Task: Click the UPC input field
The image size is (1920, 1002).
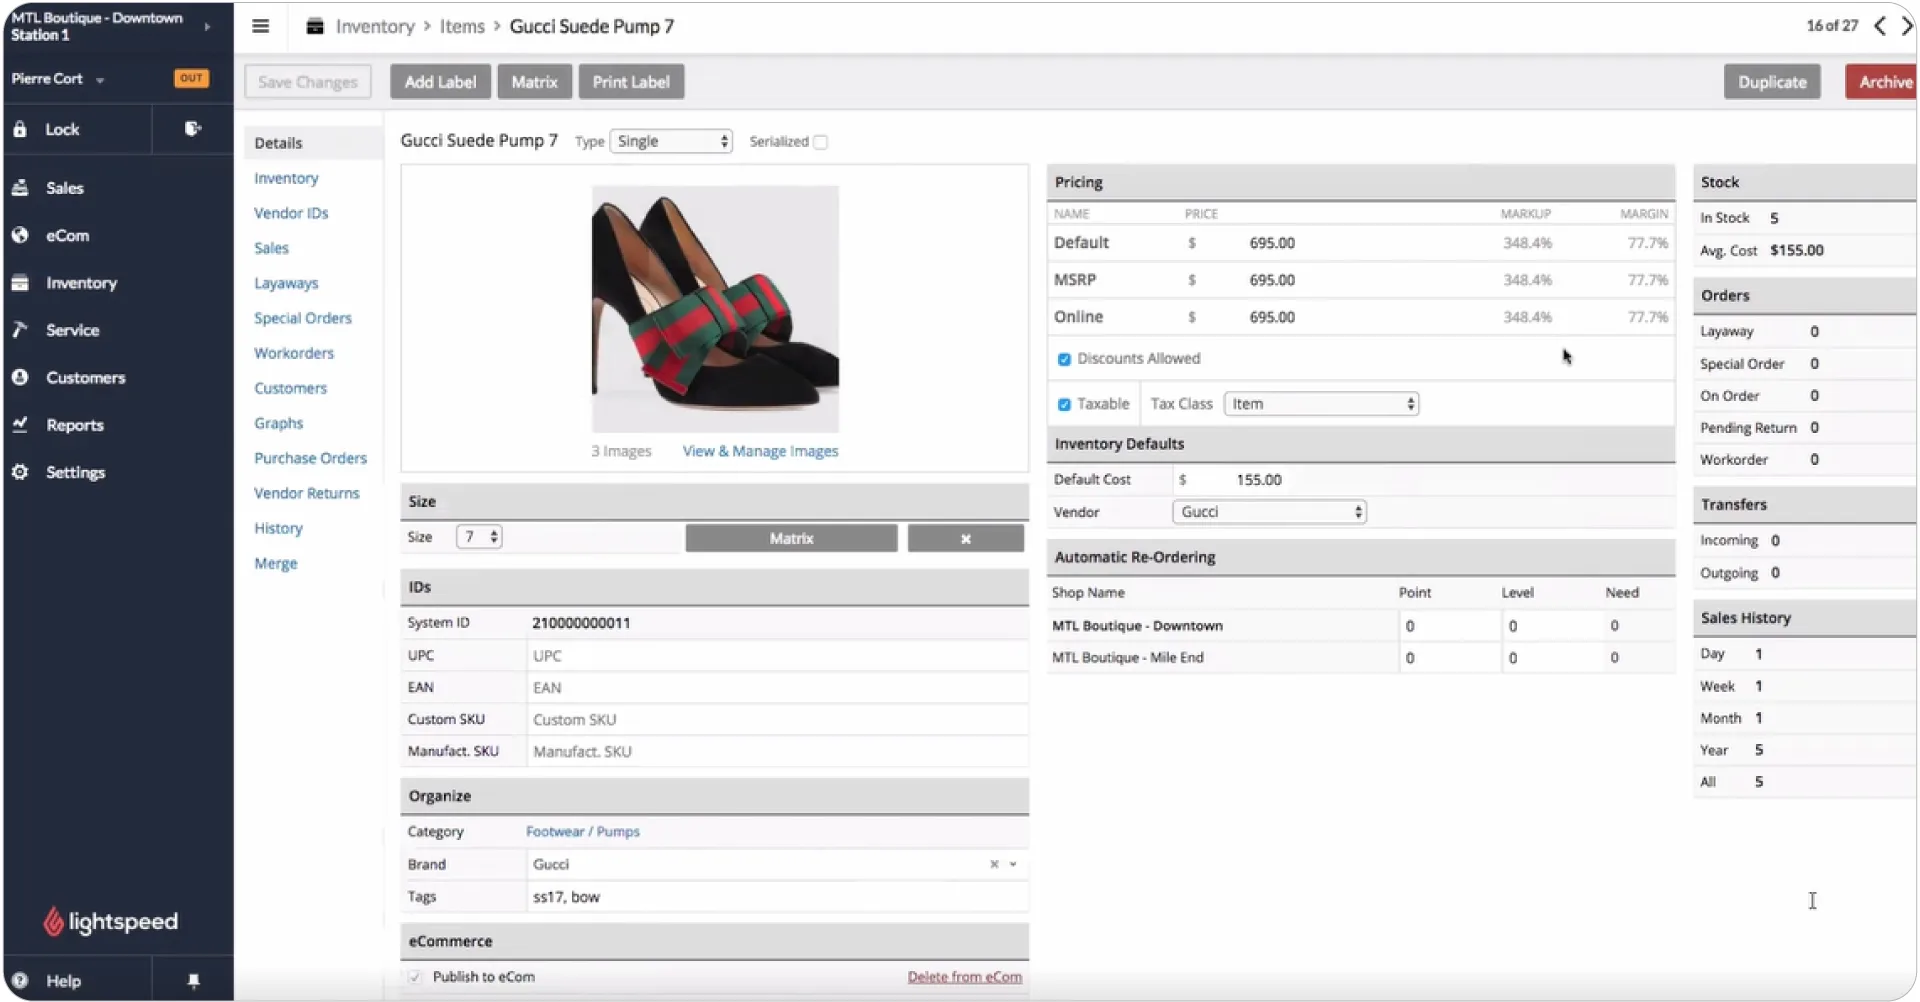Action: point(777,656)
